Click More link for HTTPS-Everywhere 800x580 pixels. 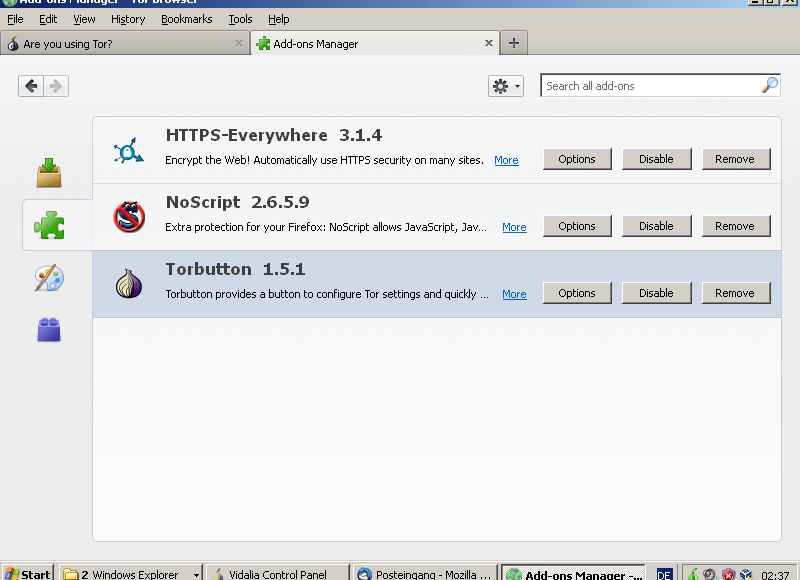(506, 160)
